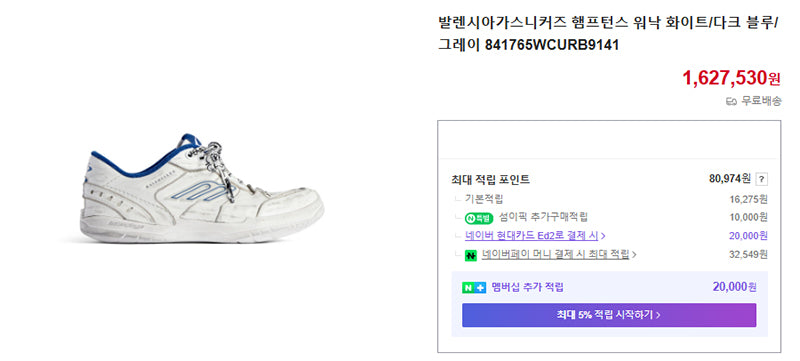Screen dimensions: 800x361
Task: Click the green Naver Pay N icon
Action: [471, 255]
